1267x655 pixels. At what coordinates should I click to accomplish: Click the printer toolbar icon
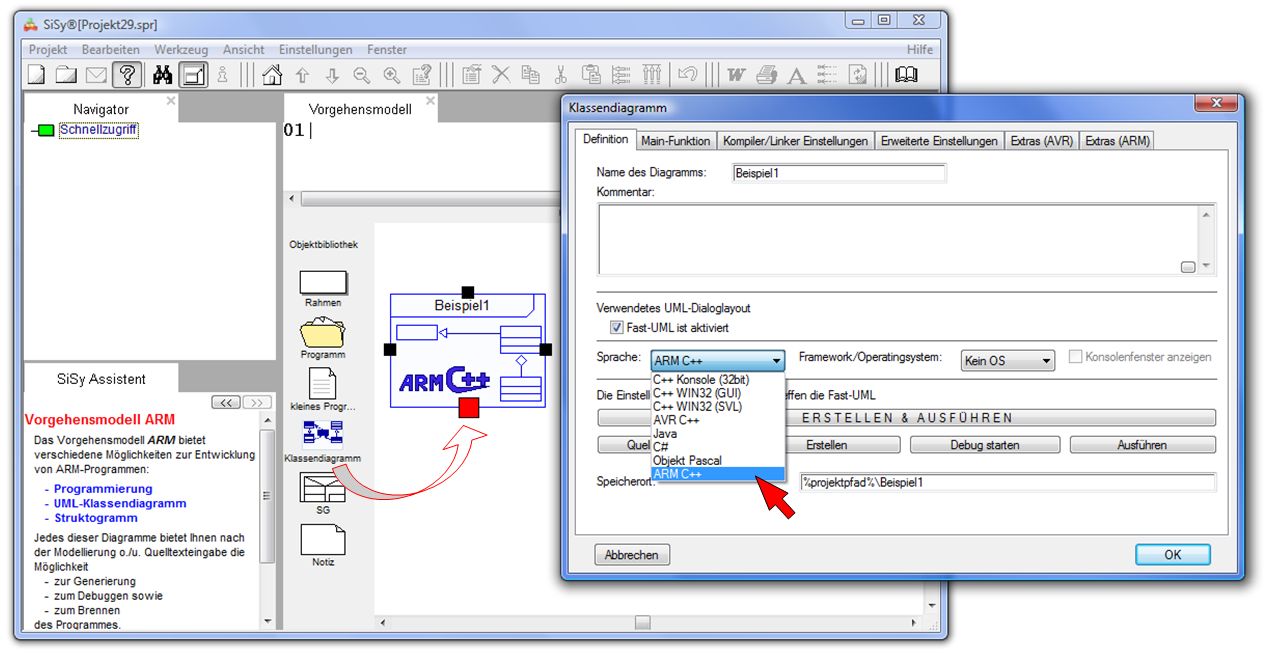tap(767, 75)
